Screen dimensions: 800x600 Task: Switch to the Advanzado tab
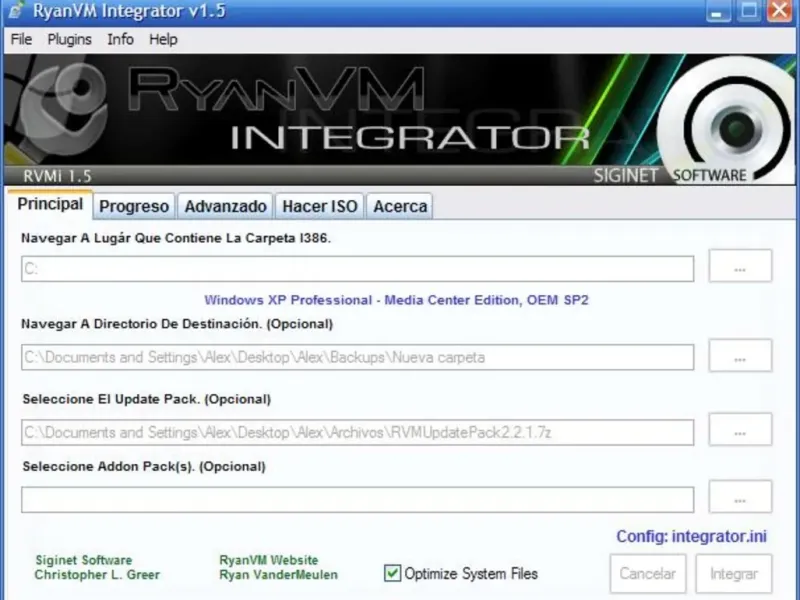click(226, 207)
